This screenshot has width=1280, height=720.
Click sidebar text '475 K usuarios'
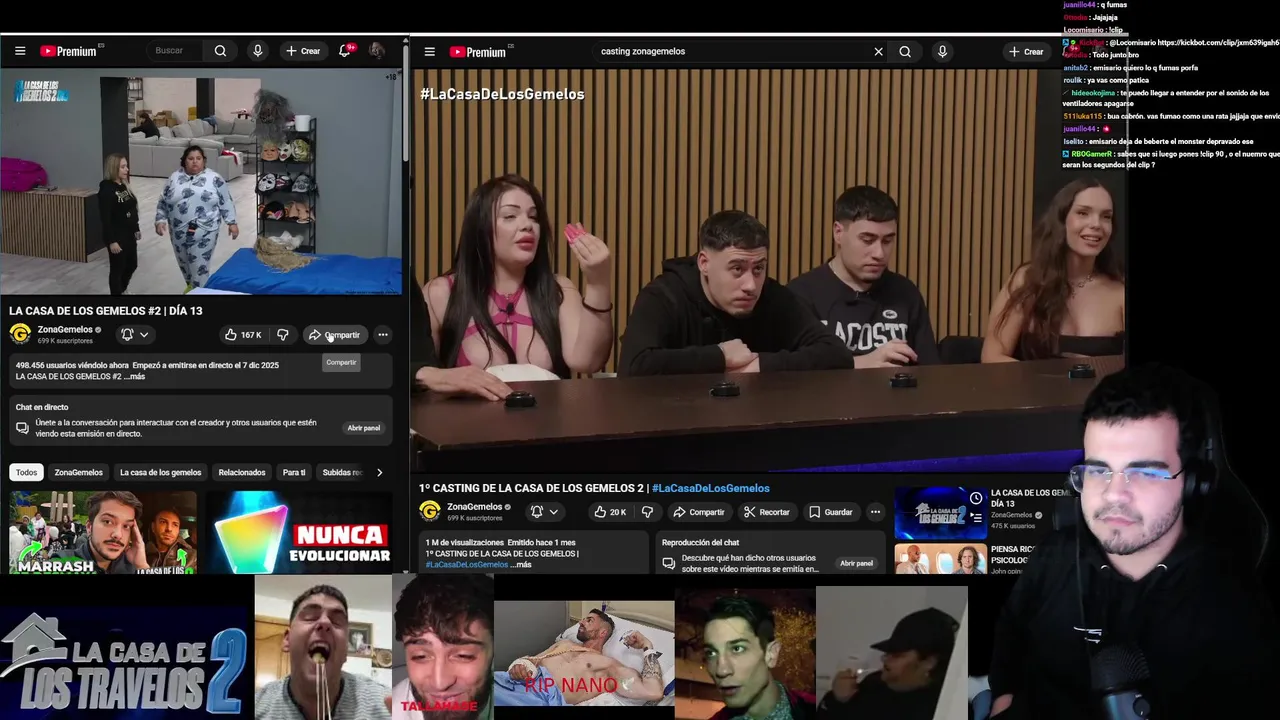click(1013, 526)
